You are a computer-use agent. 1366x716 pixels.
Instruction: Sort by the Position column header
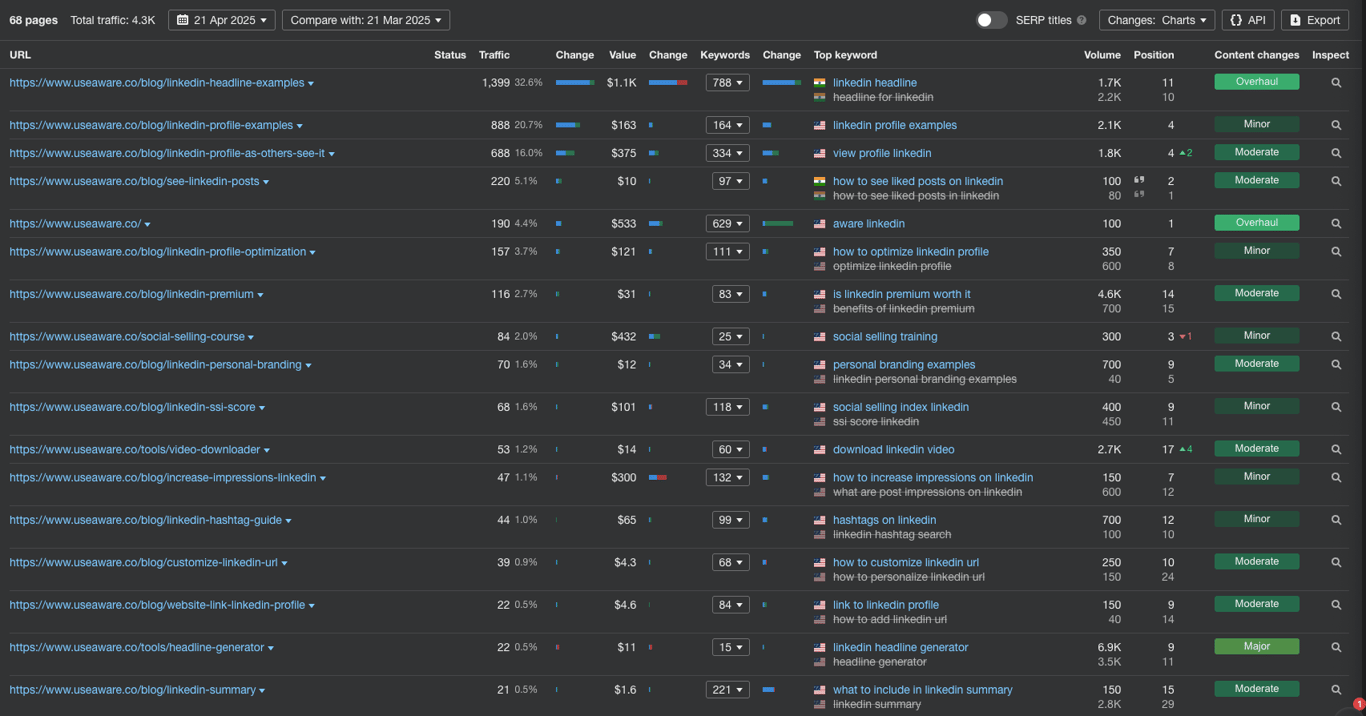coord(1154,55)
